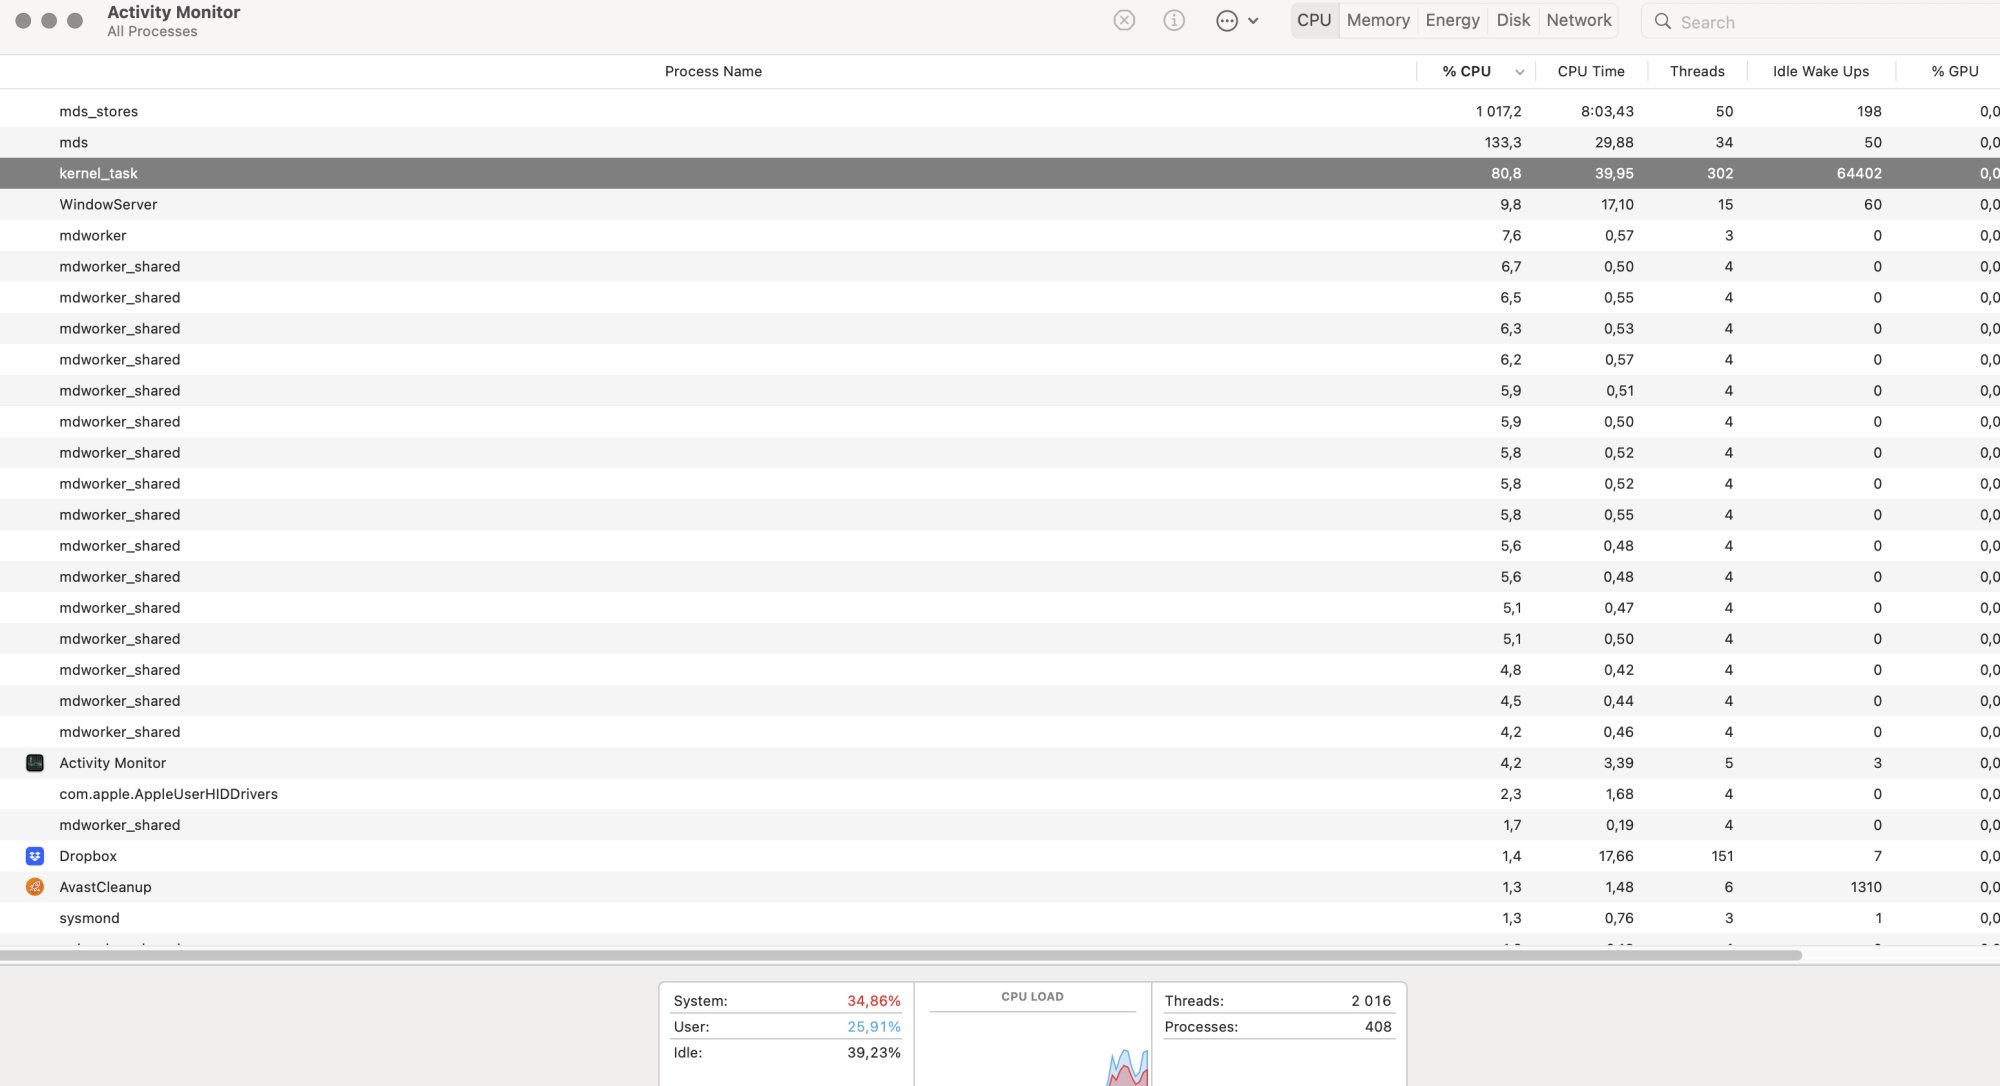Switch to the Energy tab

1452,20
